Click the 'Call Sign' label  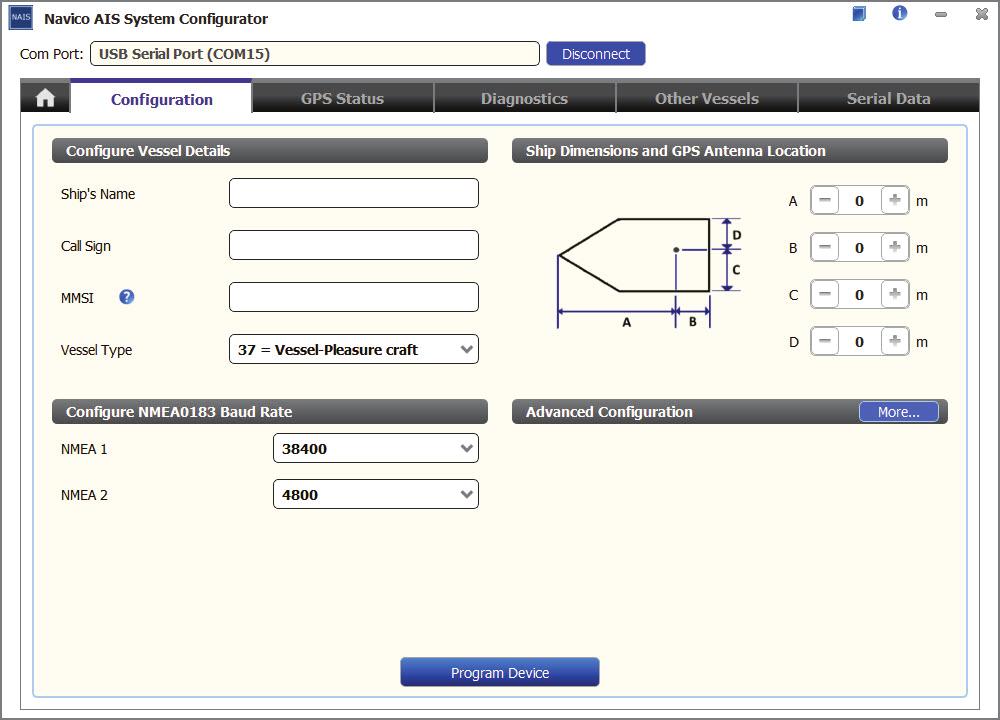click(85, 246)
